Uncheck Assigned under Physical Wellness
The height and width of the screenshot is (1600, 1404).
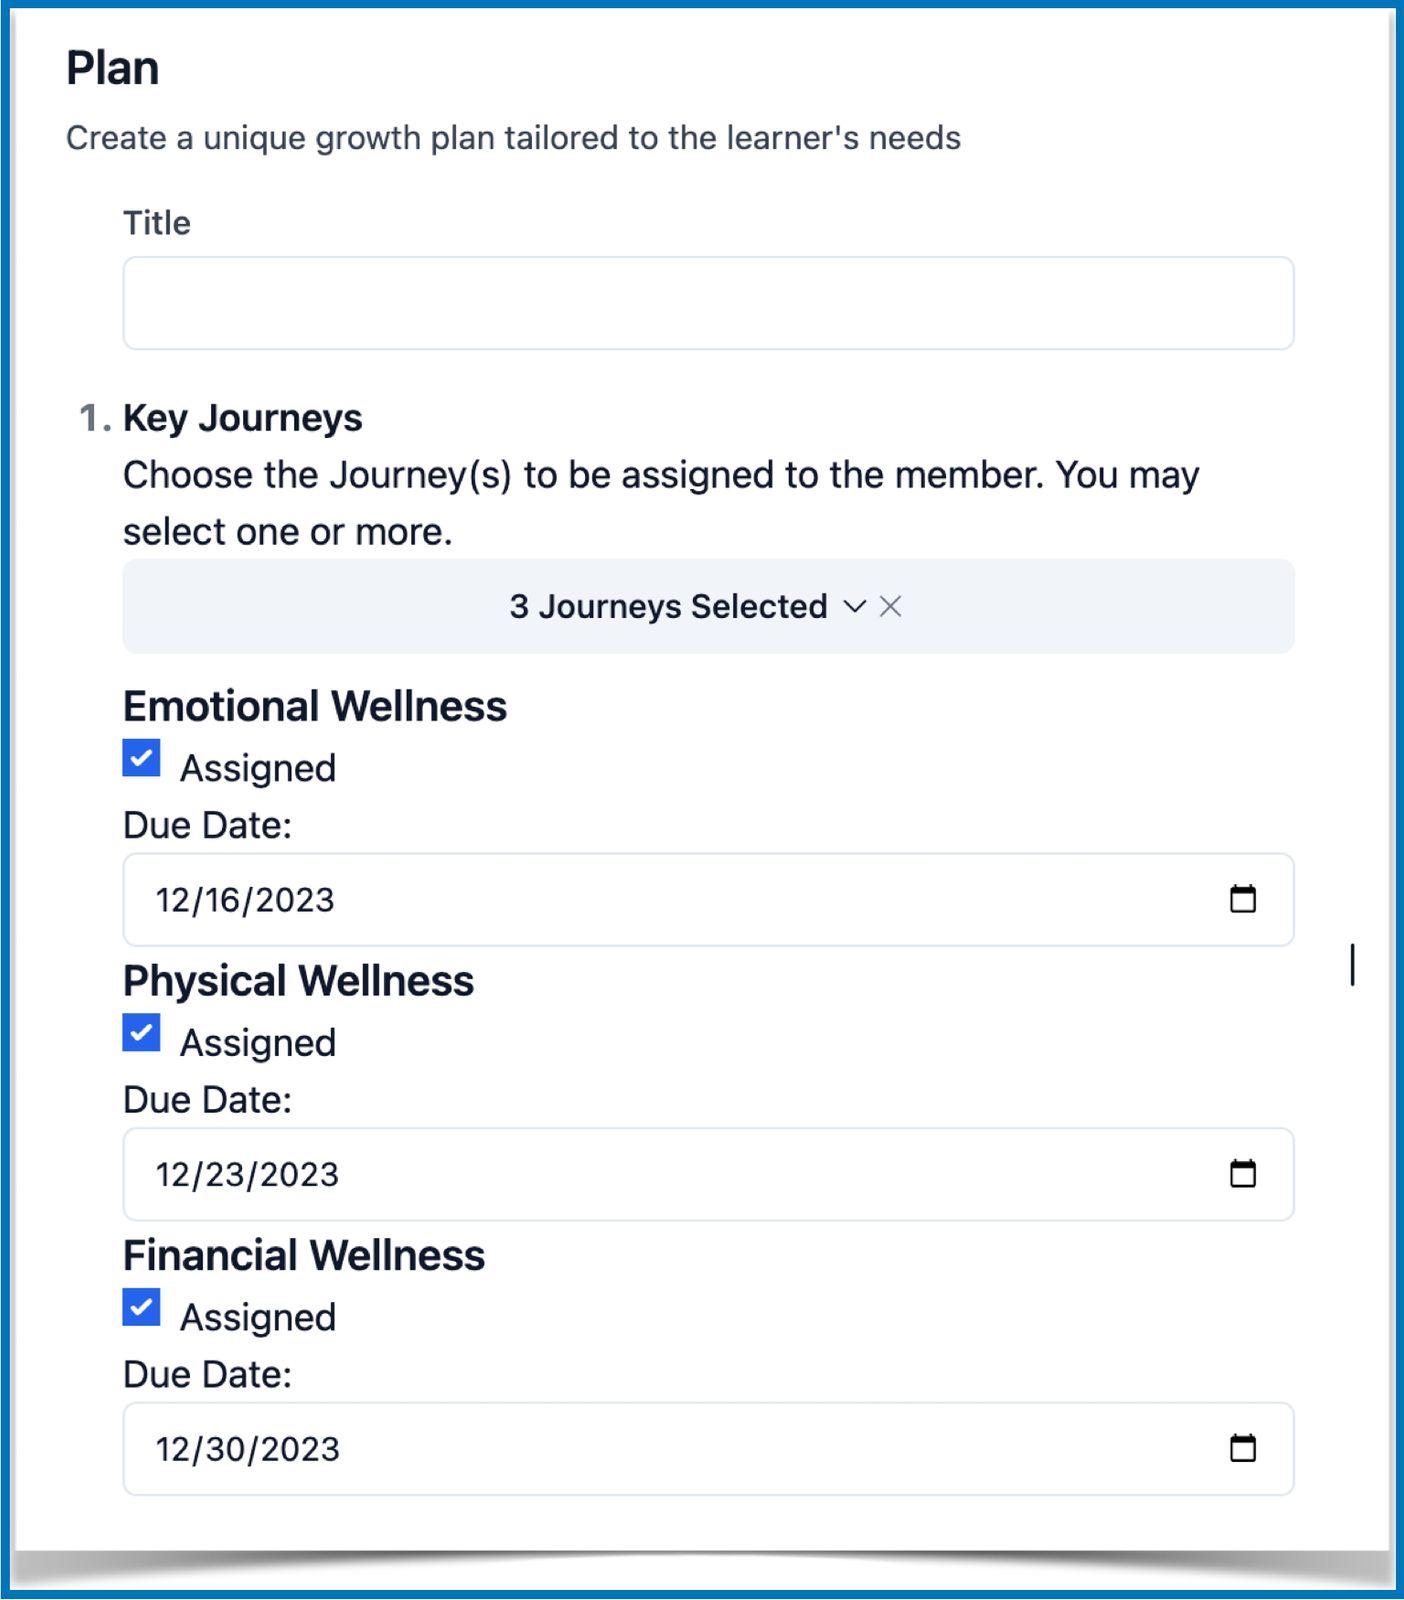[142, 1033]
